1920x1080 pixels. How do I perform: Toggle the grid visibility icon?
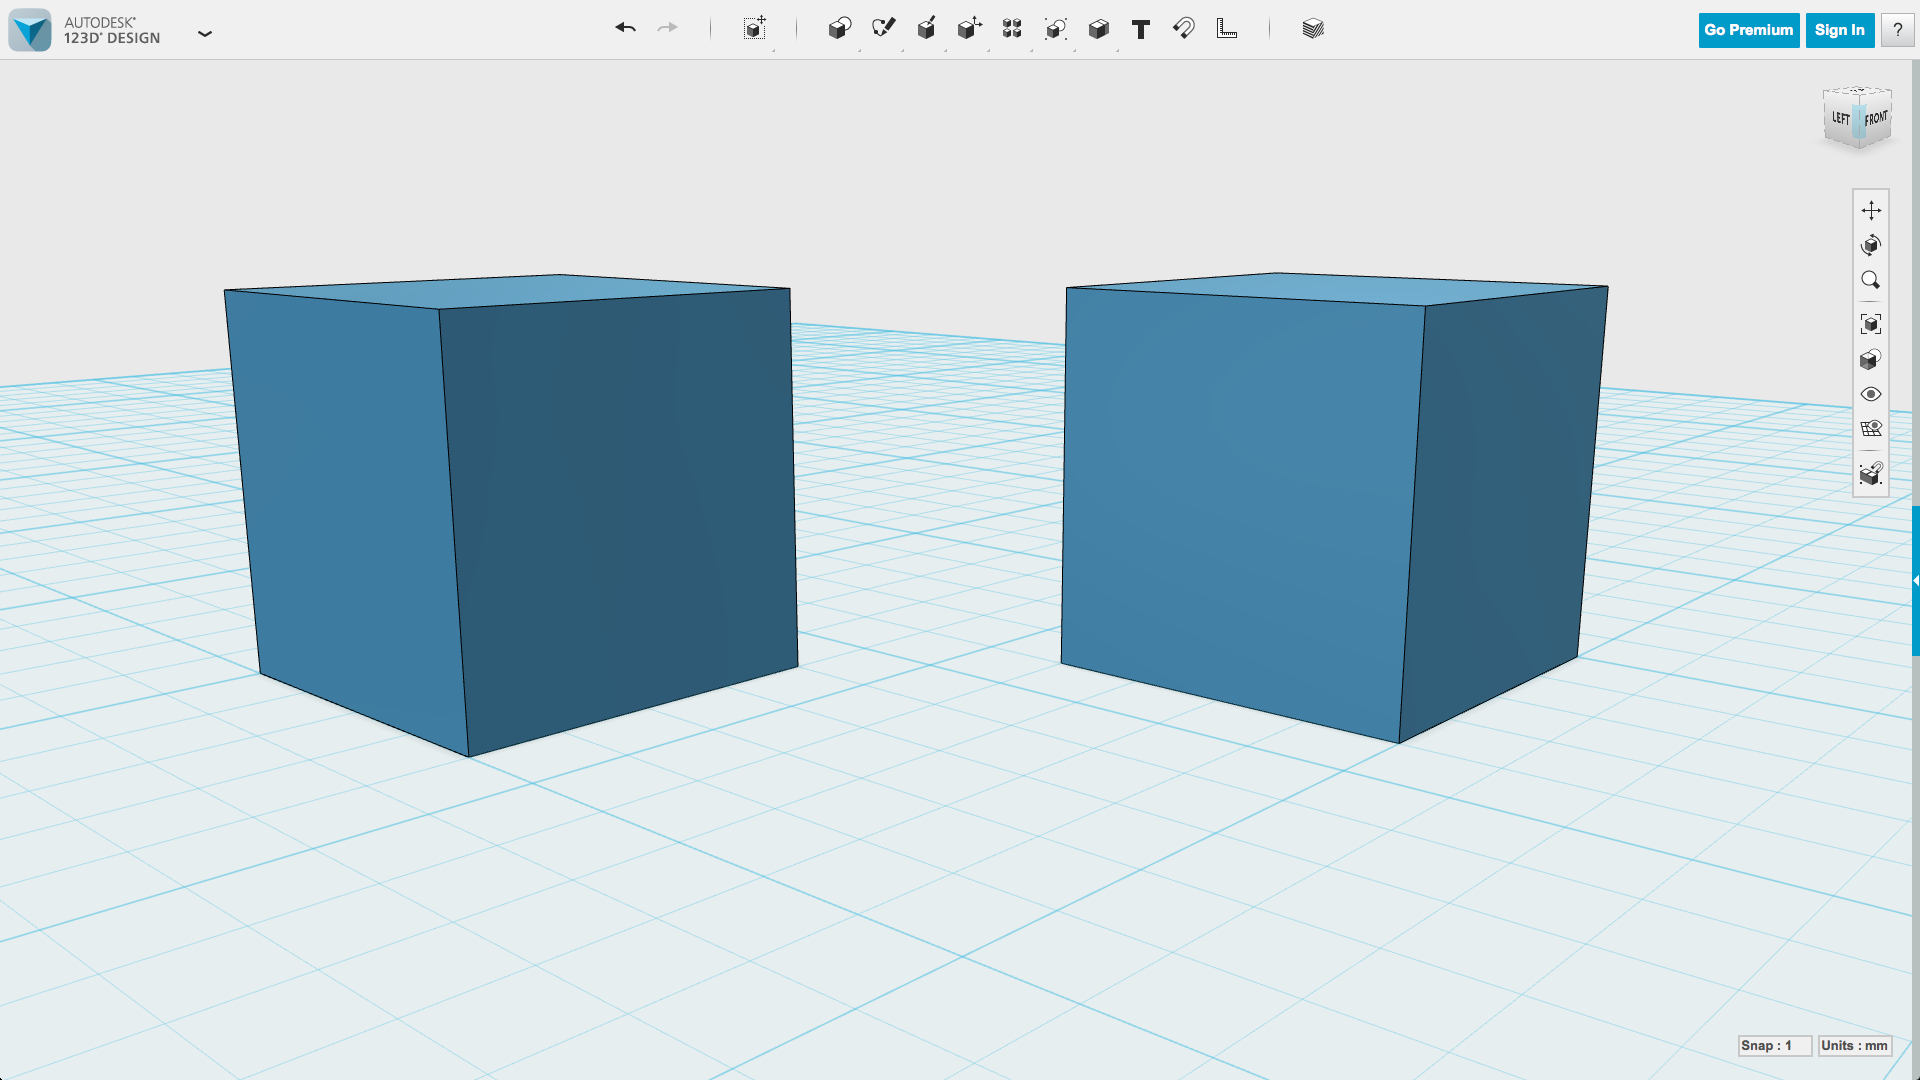(x=1870, y=429)
